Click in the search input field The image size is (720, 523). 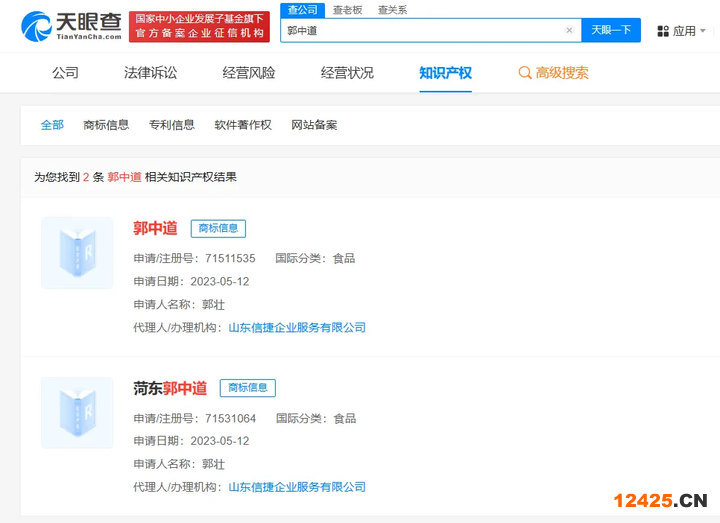pos(420,31)
